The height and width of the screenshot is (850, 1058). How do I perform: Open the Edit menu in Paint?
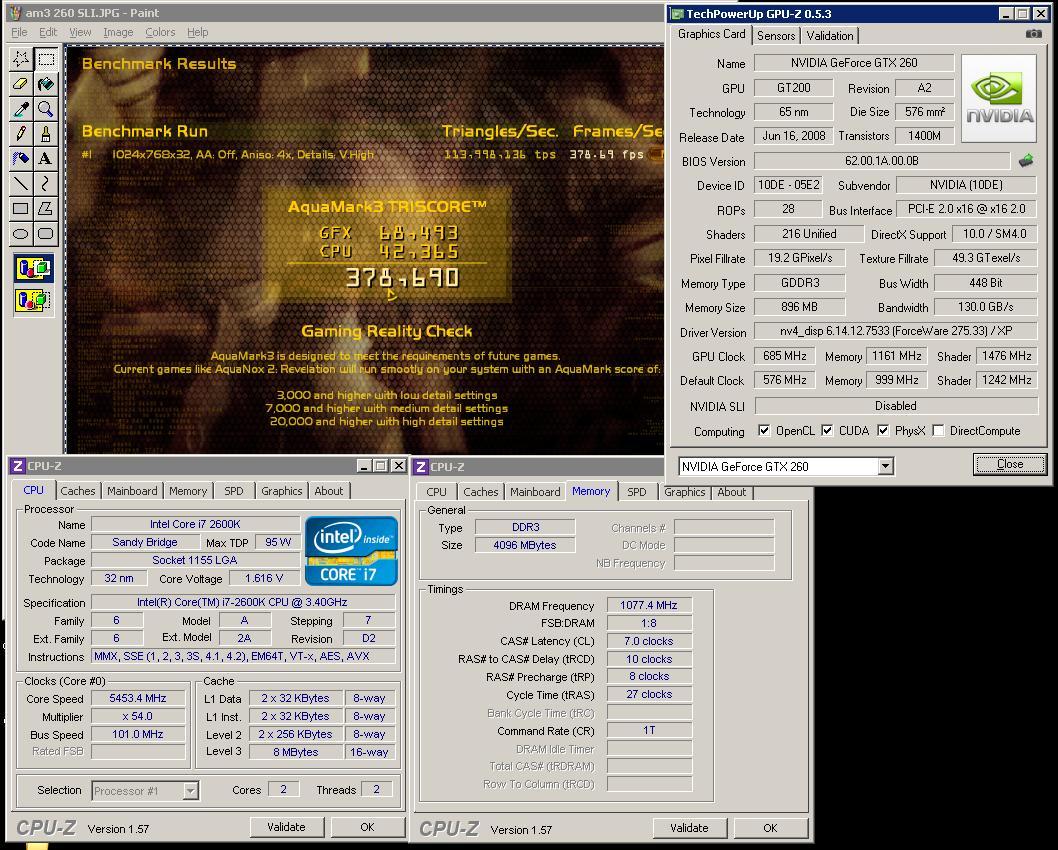coord(48,32)
